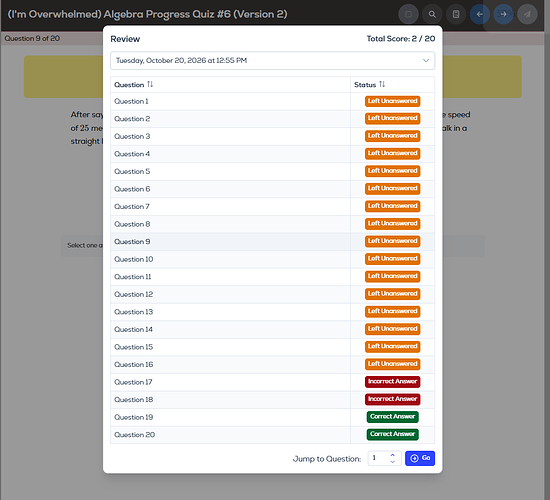The height and width of the screenshot is (500, 550).
Task: Click the quiz title in the header
Action: click(147, 14)
